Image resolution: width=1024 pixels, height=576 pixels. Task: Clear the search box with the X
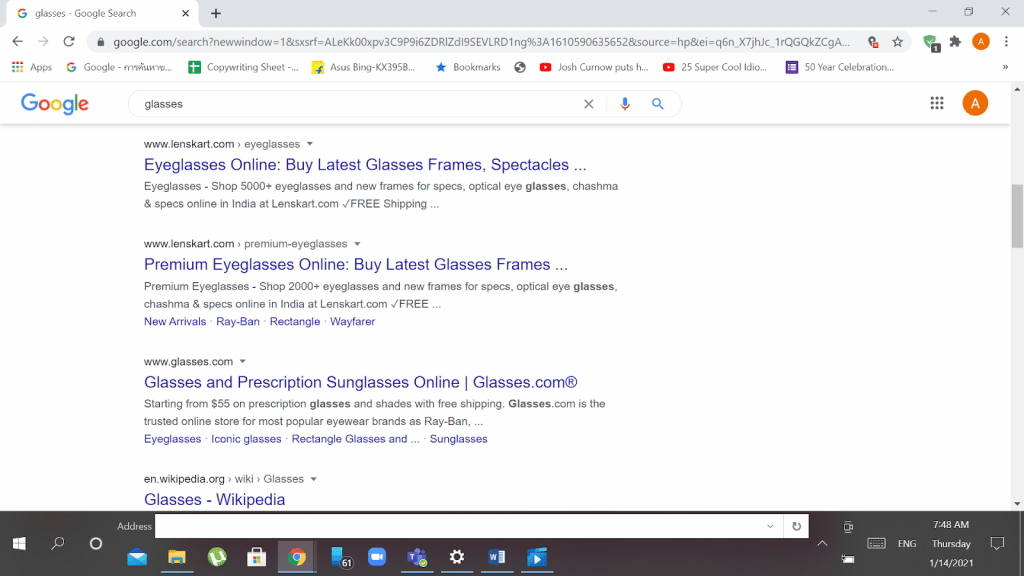[x=588, y=104]
